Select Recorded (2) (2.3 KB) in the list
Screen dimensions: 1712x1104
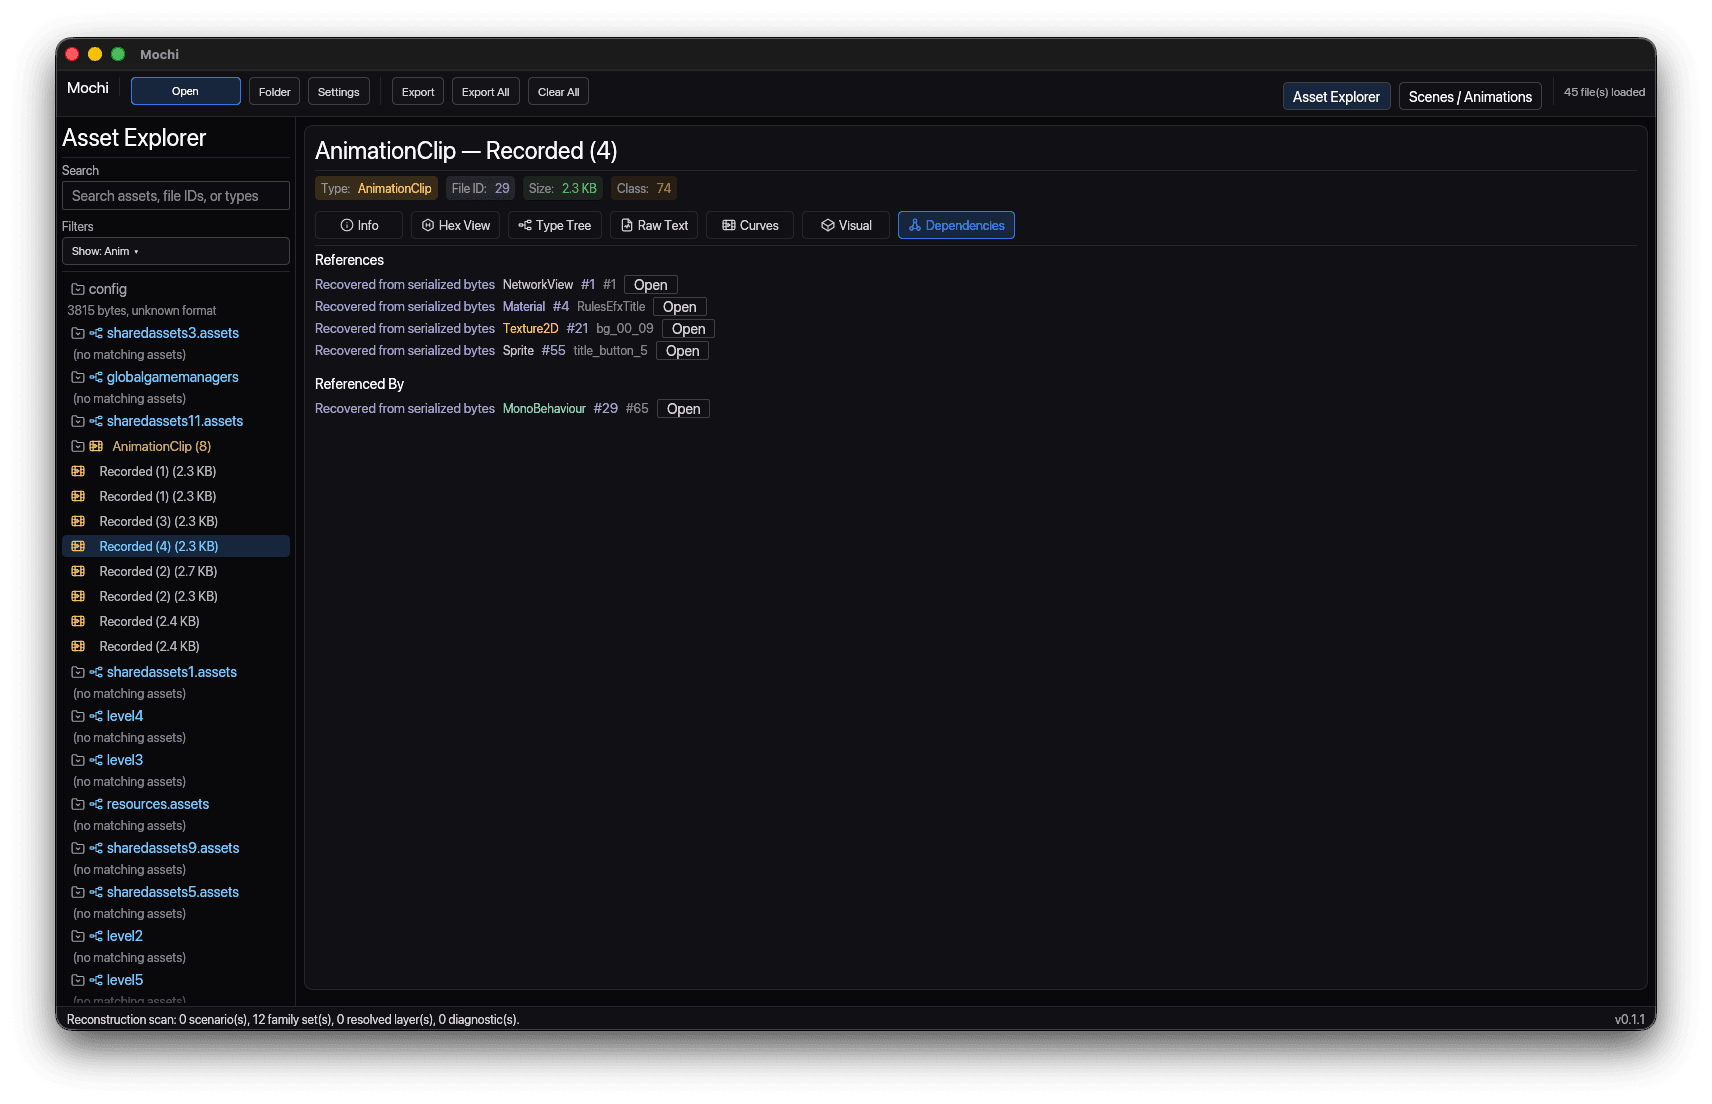click(176, 596)
